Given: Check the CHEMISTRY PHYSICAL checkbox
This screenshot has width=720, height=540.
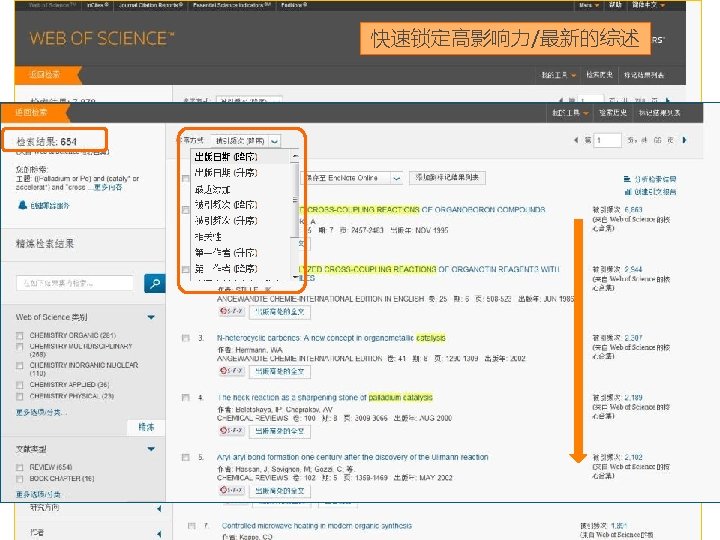Looking at the screenshot, I should click(19, 396).
